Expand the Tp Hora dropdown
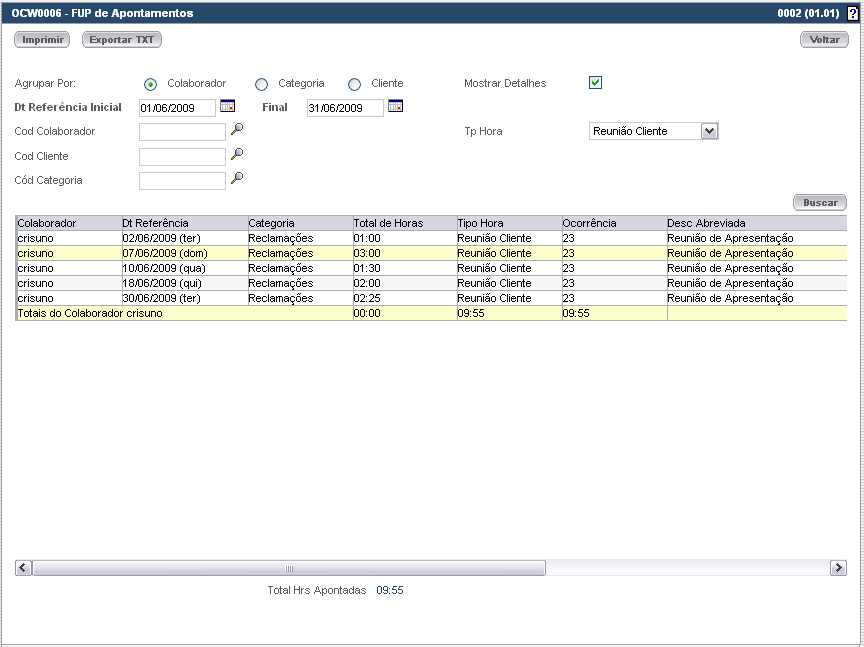 [709, 131]
